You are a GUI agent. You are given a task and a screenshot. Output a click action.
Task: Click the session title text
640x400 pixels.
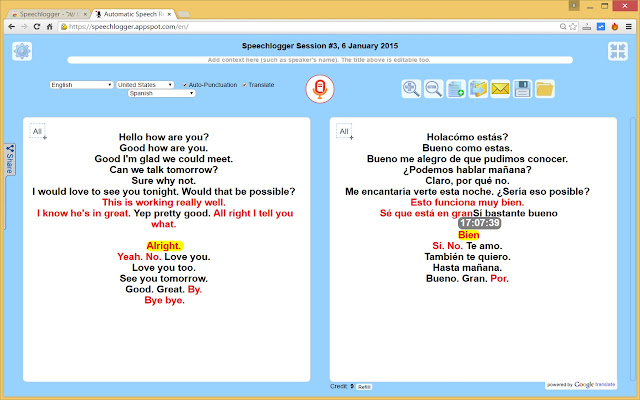tap(320, 46)
